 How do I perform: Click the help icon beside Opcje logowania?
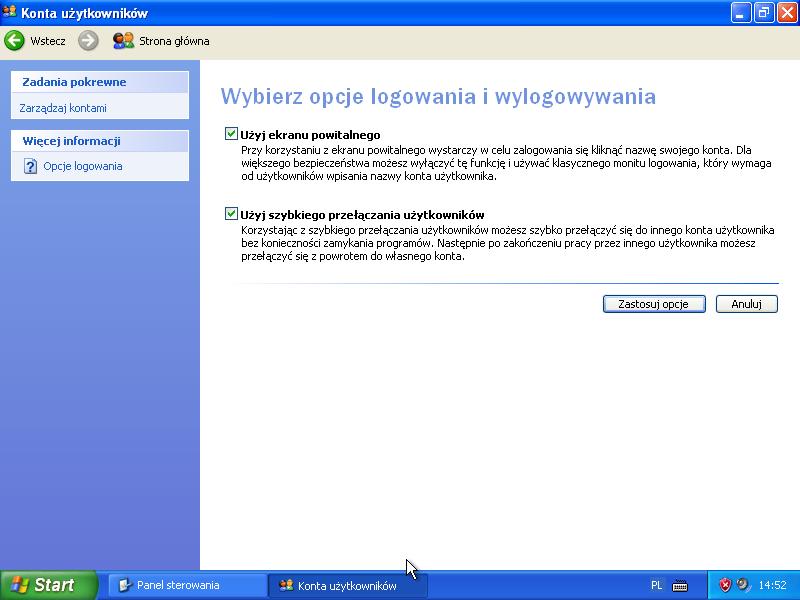tap(30, 166)
